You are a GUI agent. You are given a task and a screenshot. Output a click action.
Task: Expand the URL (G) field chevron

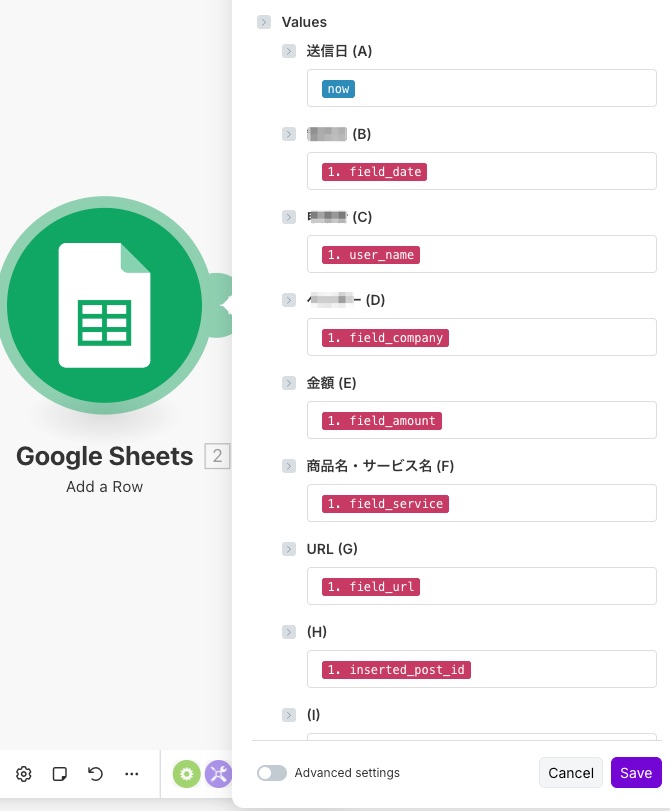[x=289, y=549]
